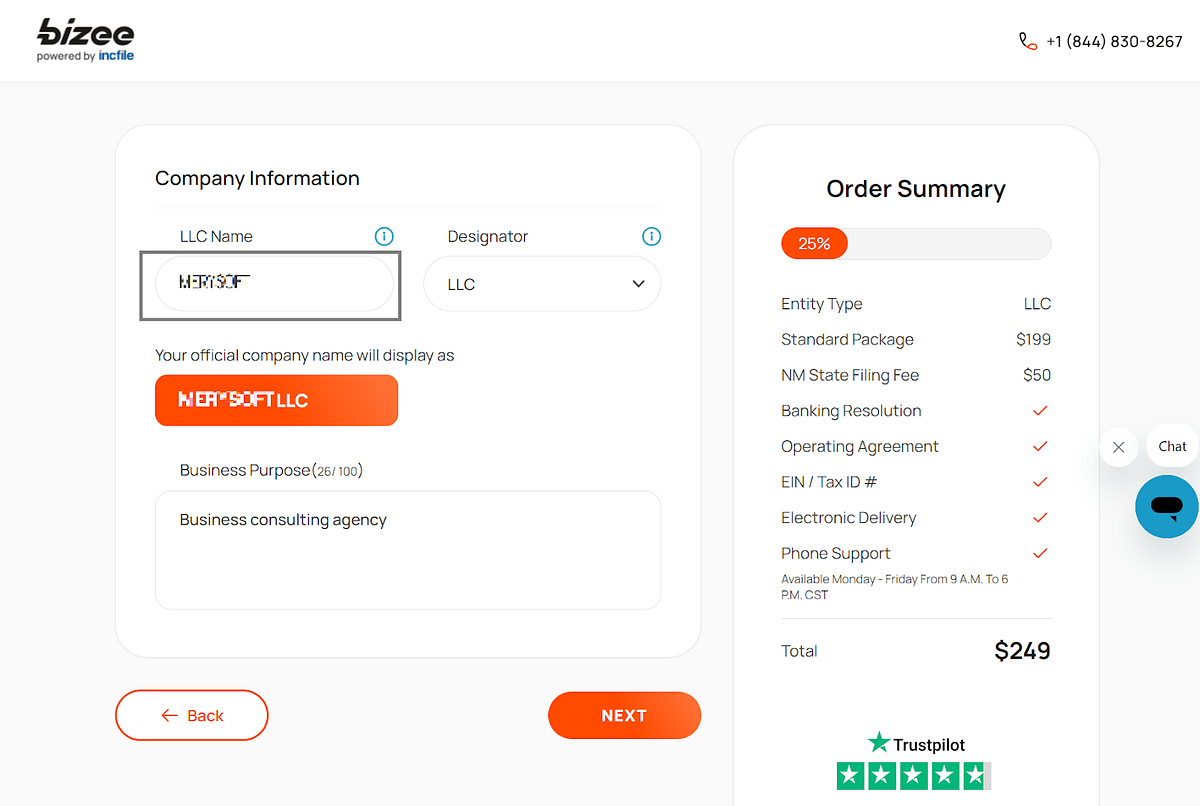1200x806 pixels.
Task: Open the blue chat bubble icon
Action: (1166, 507)
